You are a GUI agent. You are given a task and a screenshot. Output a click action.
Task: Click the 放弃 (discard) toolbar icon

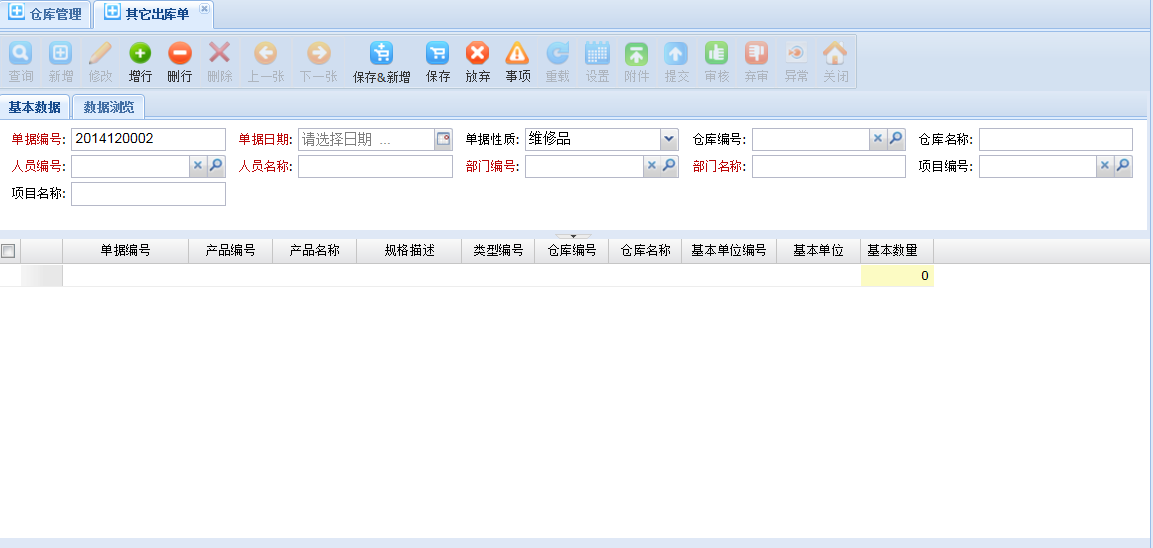point(478,54)
